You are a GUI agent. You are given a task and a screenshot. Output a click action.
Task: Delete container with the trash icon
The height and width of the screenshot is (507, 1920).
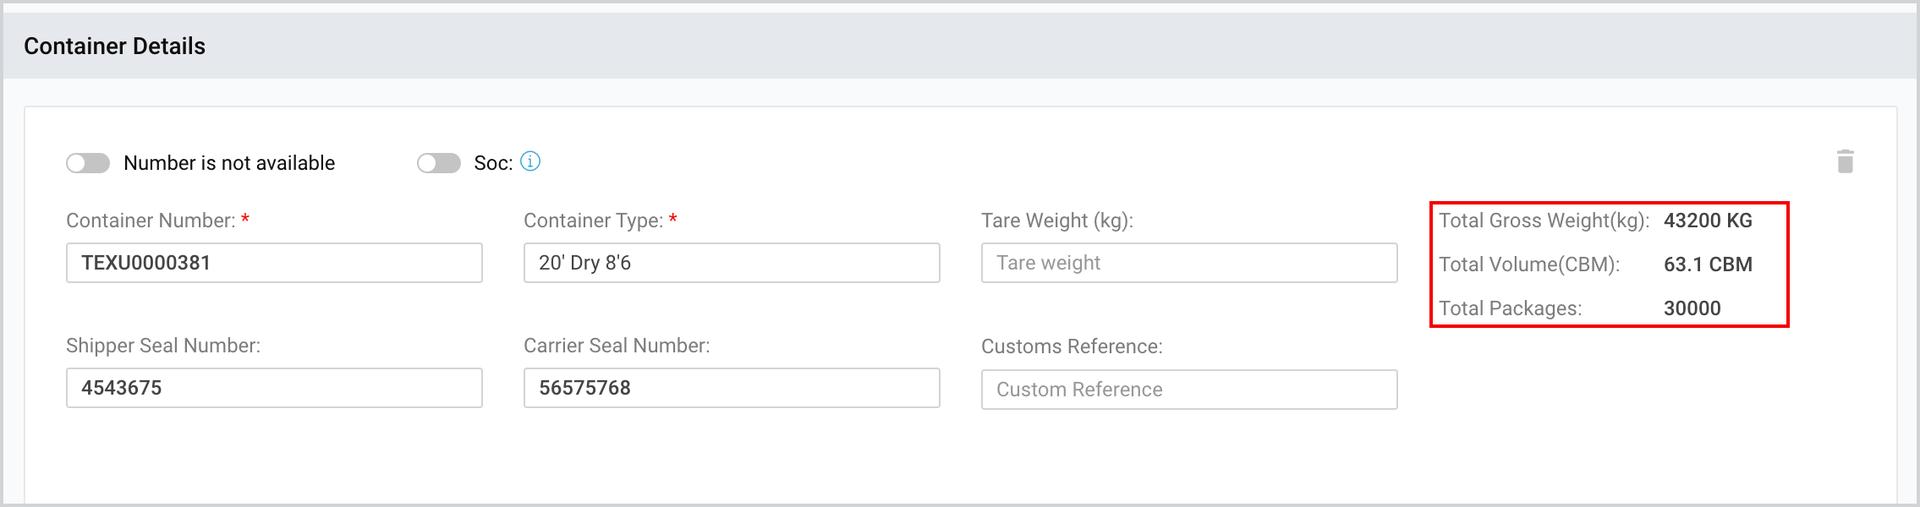coord(1845,162)
